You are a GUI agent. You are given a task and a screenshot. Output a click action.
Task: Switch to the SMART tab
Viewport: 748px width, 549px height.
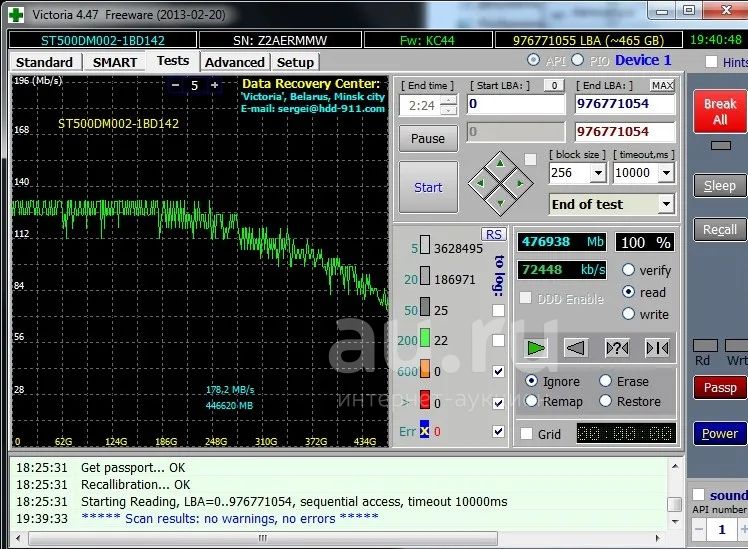tap(115, 62)
